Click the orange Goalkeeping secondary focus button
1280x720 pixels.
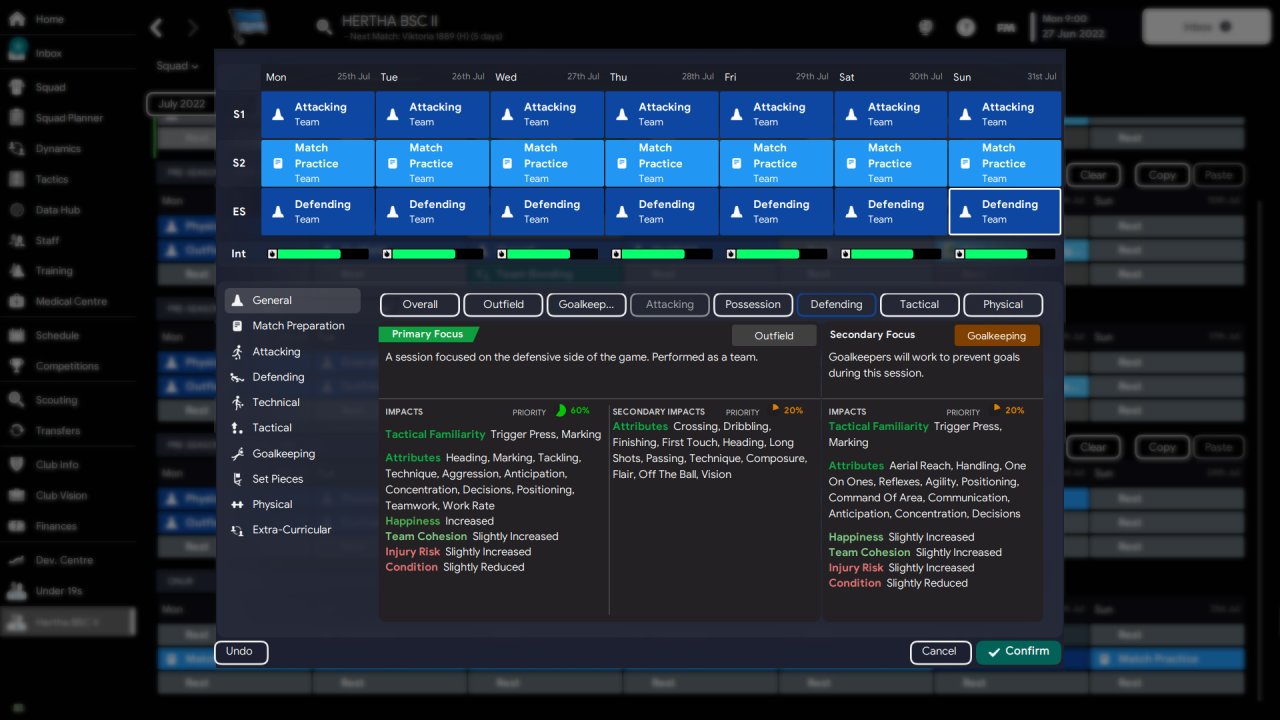pyautogui.click(x=997, y=336)
